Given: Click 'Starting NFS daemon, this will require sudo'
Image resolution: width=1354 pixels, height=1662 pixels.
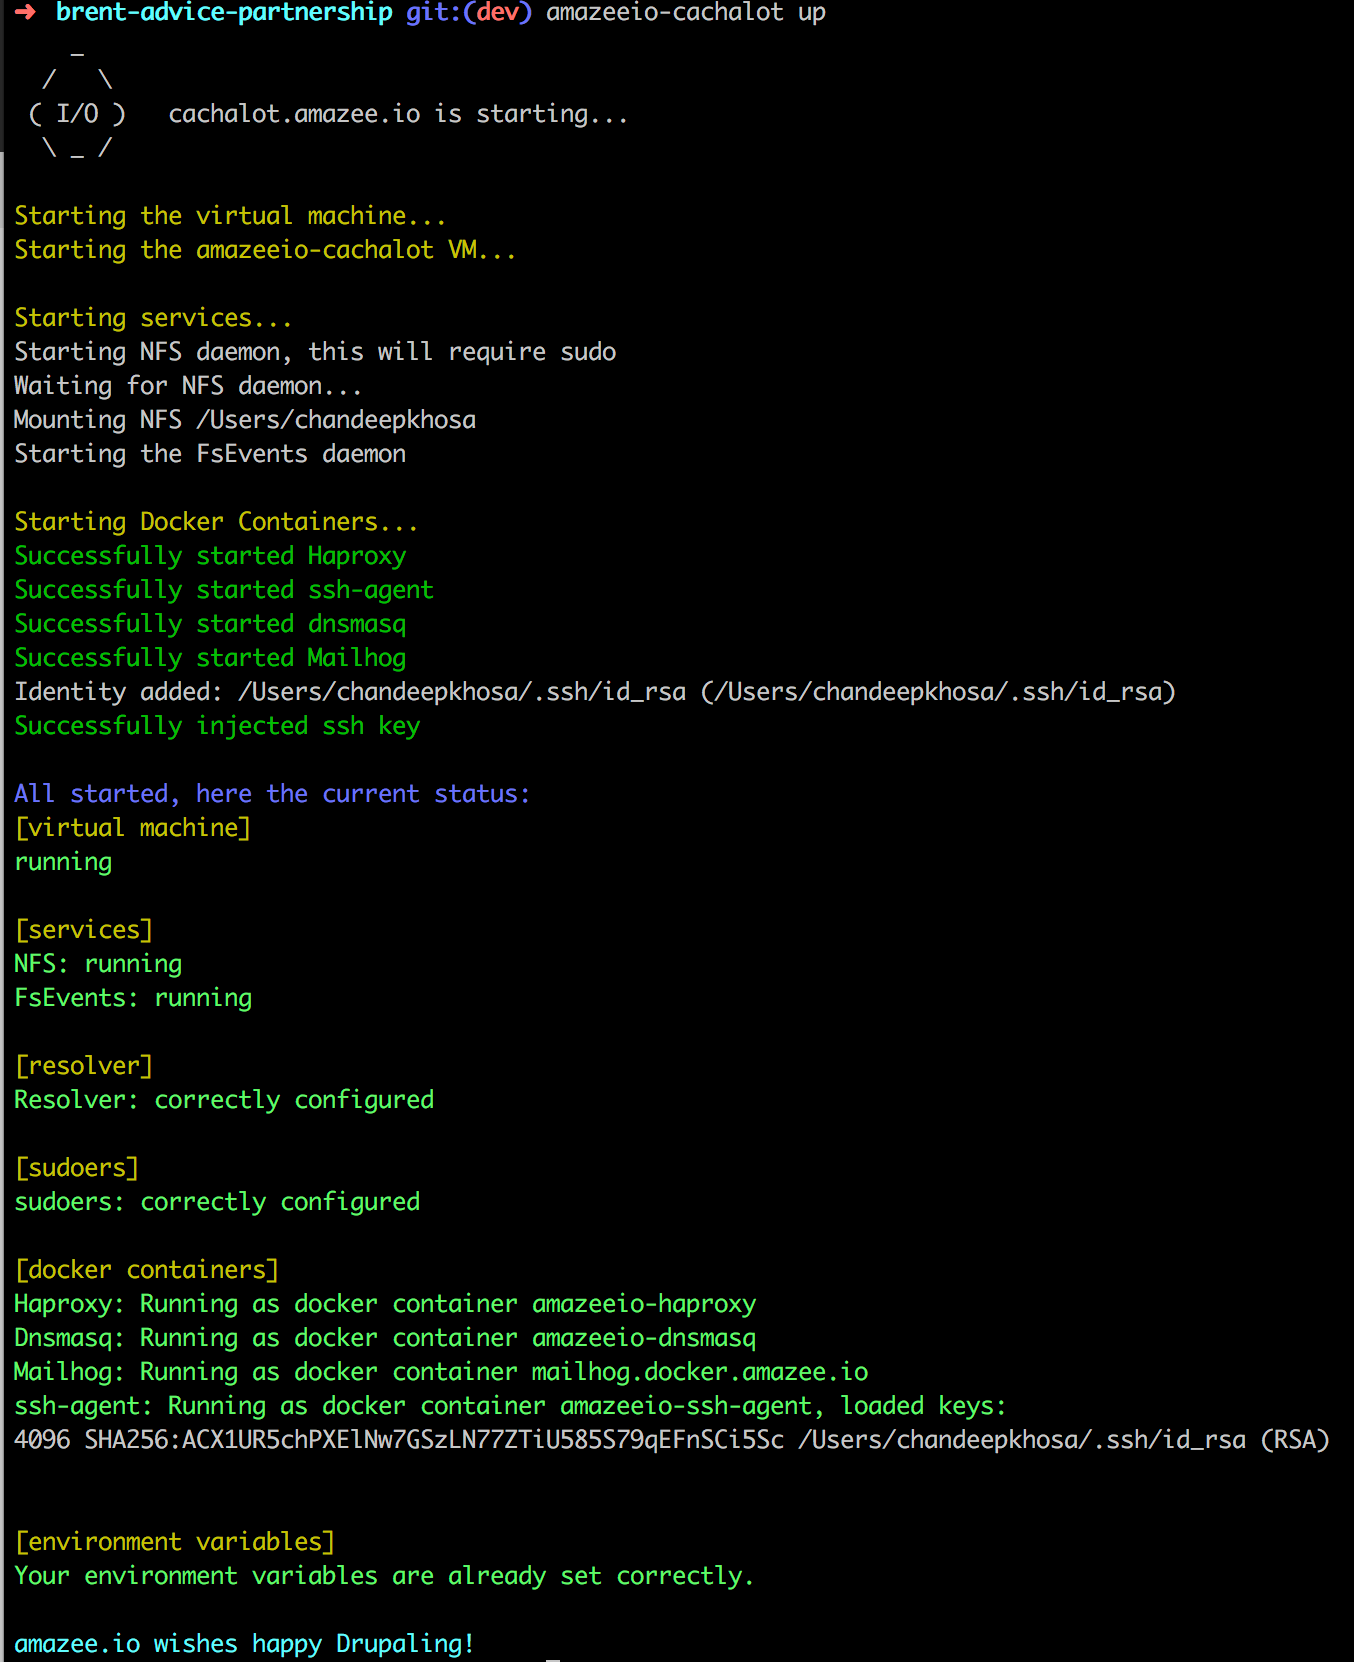Looking at the screenshot, I should tap(315, 352).
